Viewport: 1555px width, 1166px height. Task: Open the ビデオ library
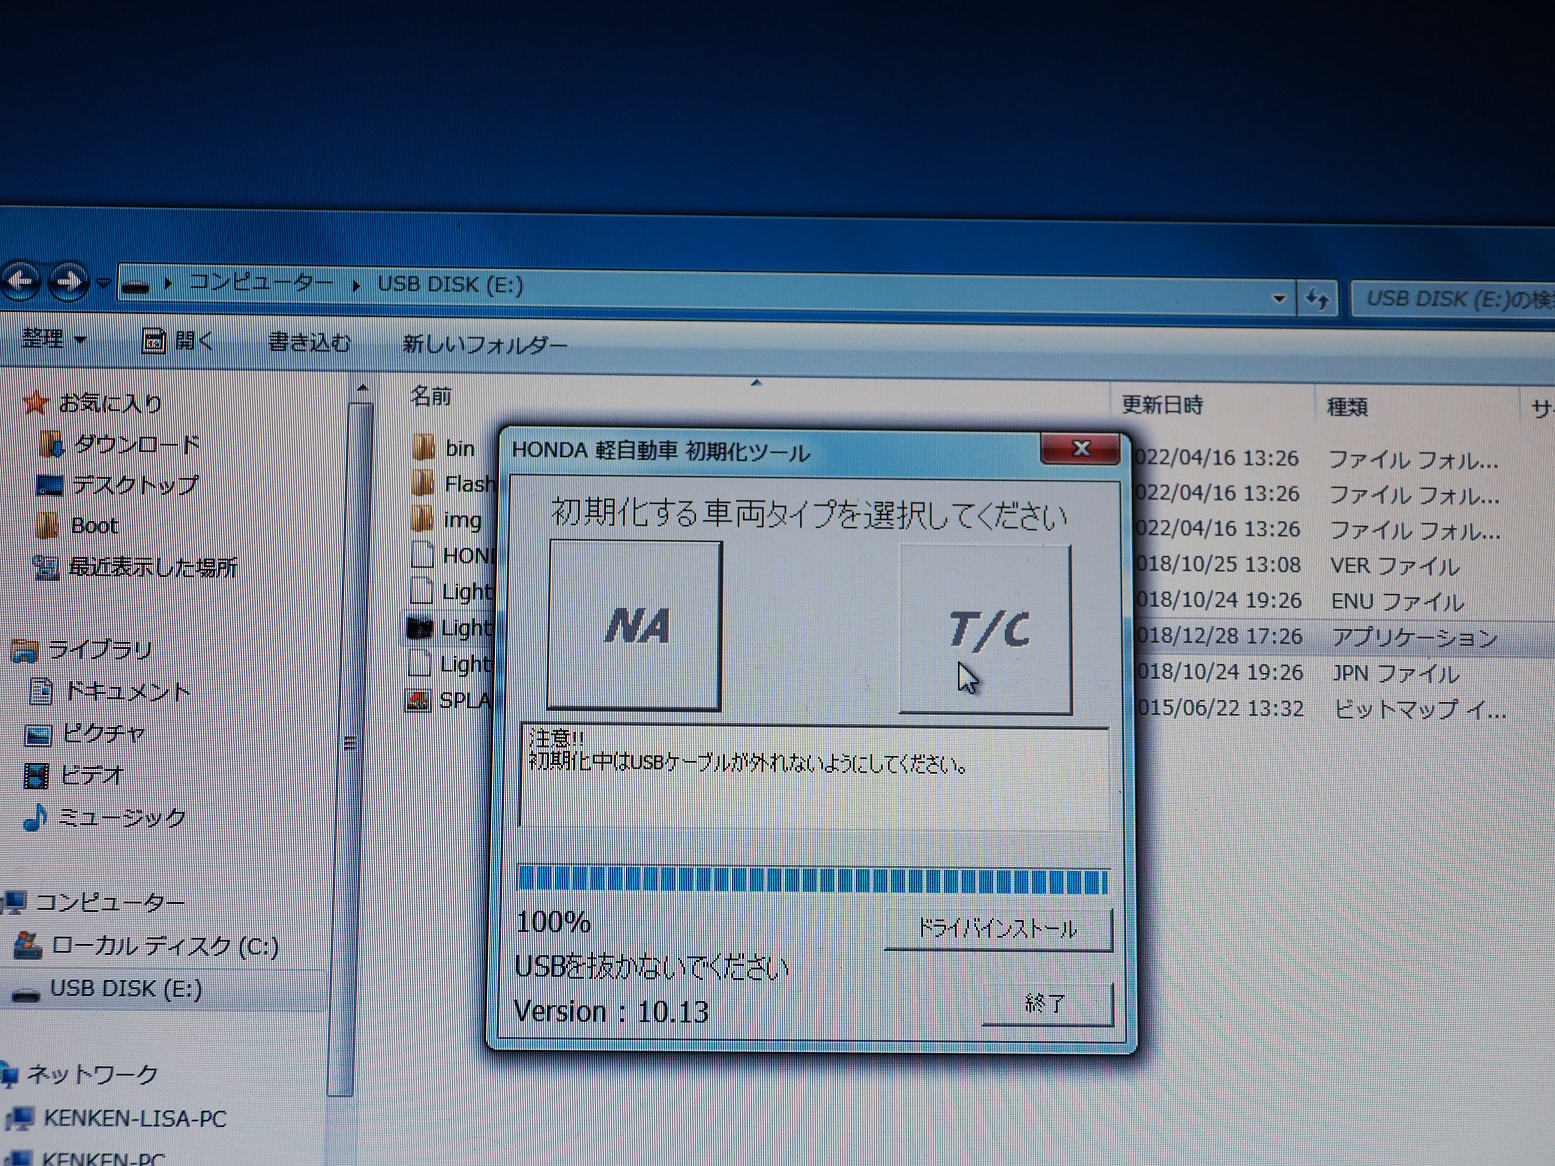(93, 775)
